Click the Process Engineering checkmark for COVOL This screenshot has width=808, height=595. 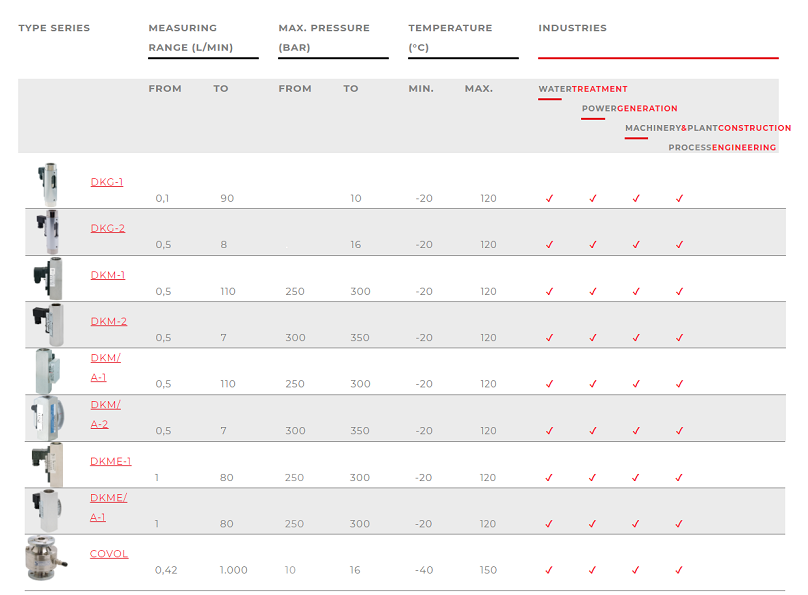tap(679, 570)
